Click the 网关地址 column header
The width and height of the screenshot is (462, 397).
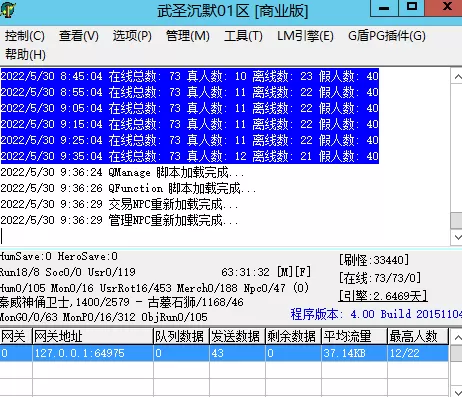93,336
